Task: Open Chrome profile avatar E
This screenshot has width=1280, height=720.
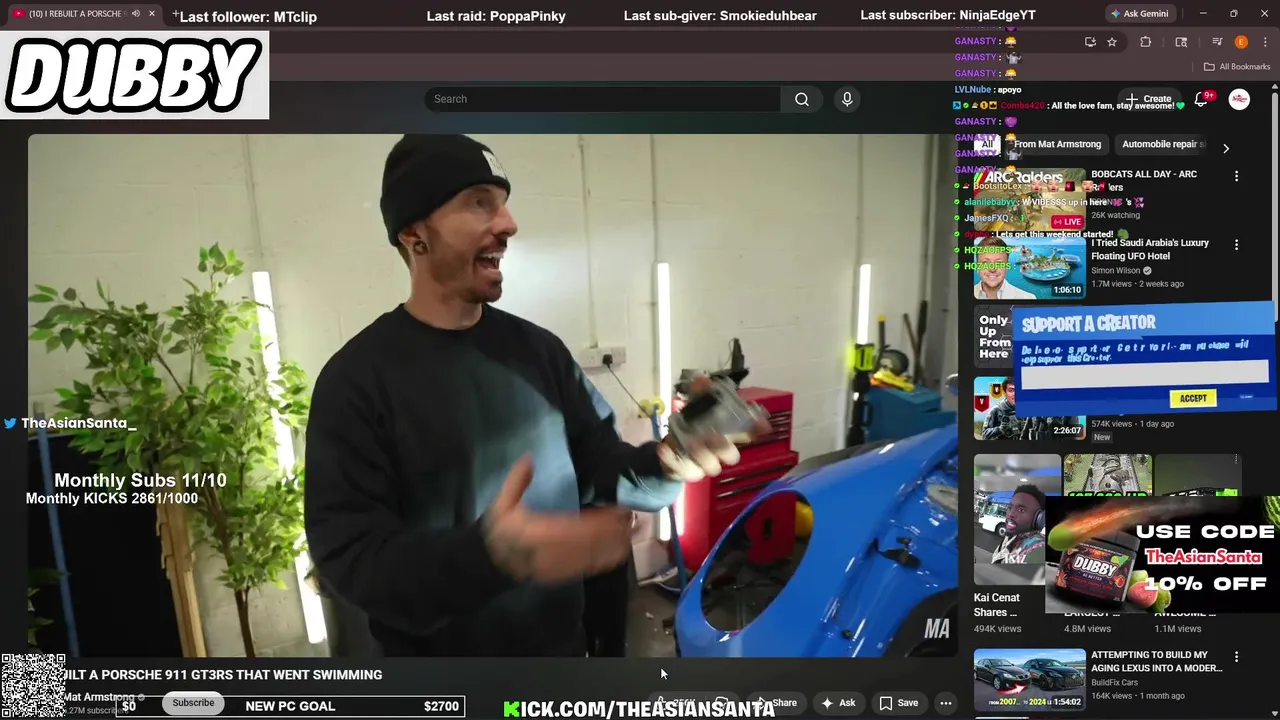Action: point(1241,42)
